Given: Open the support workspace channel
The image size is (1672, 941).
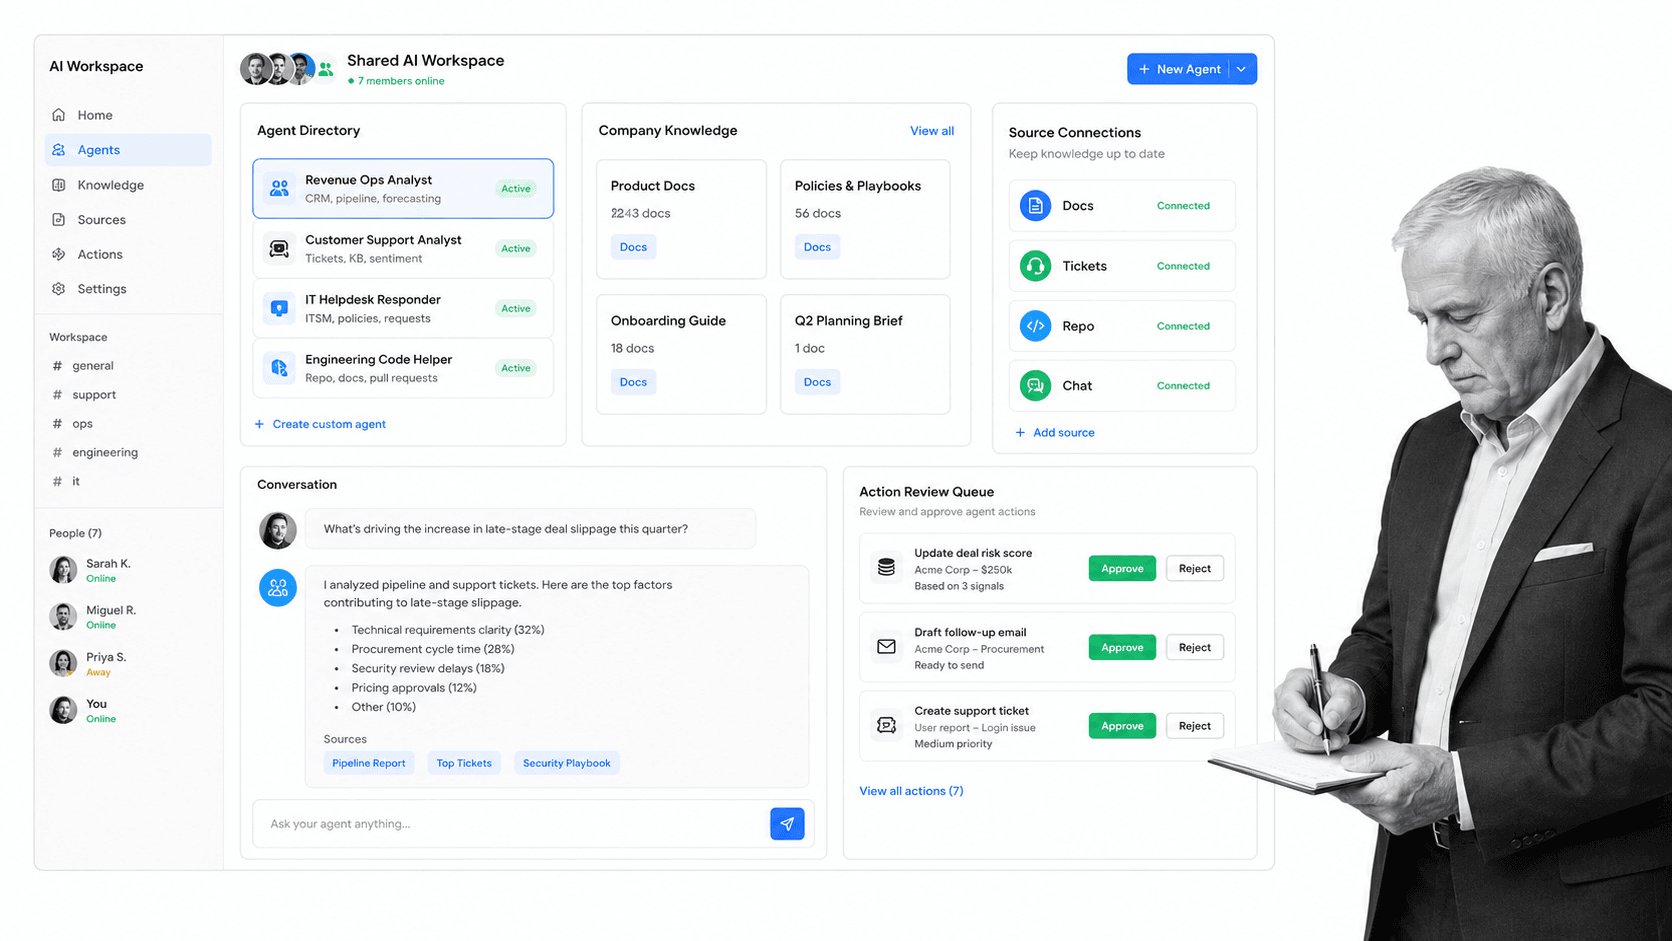Looking at the screenshot, I should coord(84,395).
